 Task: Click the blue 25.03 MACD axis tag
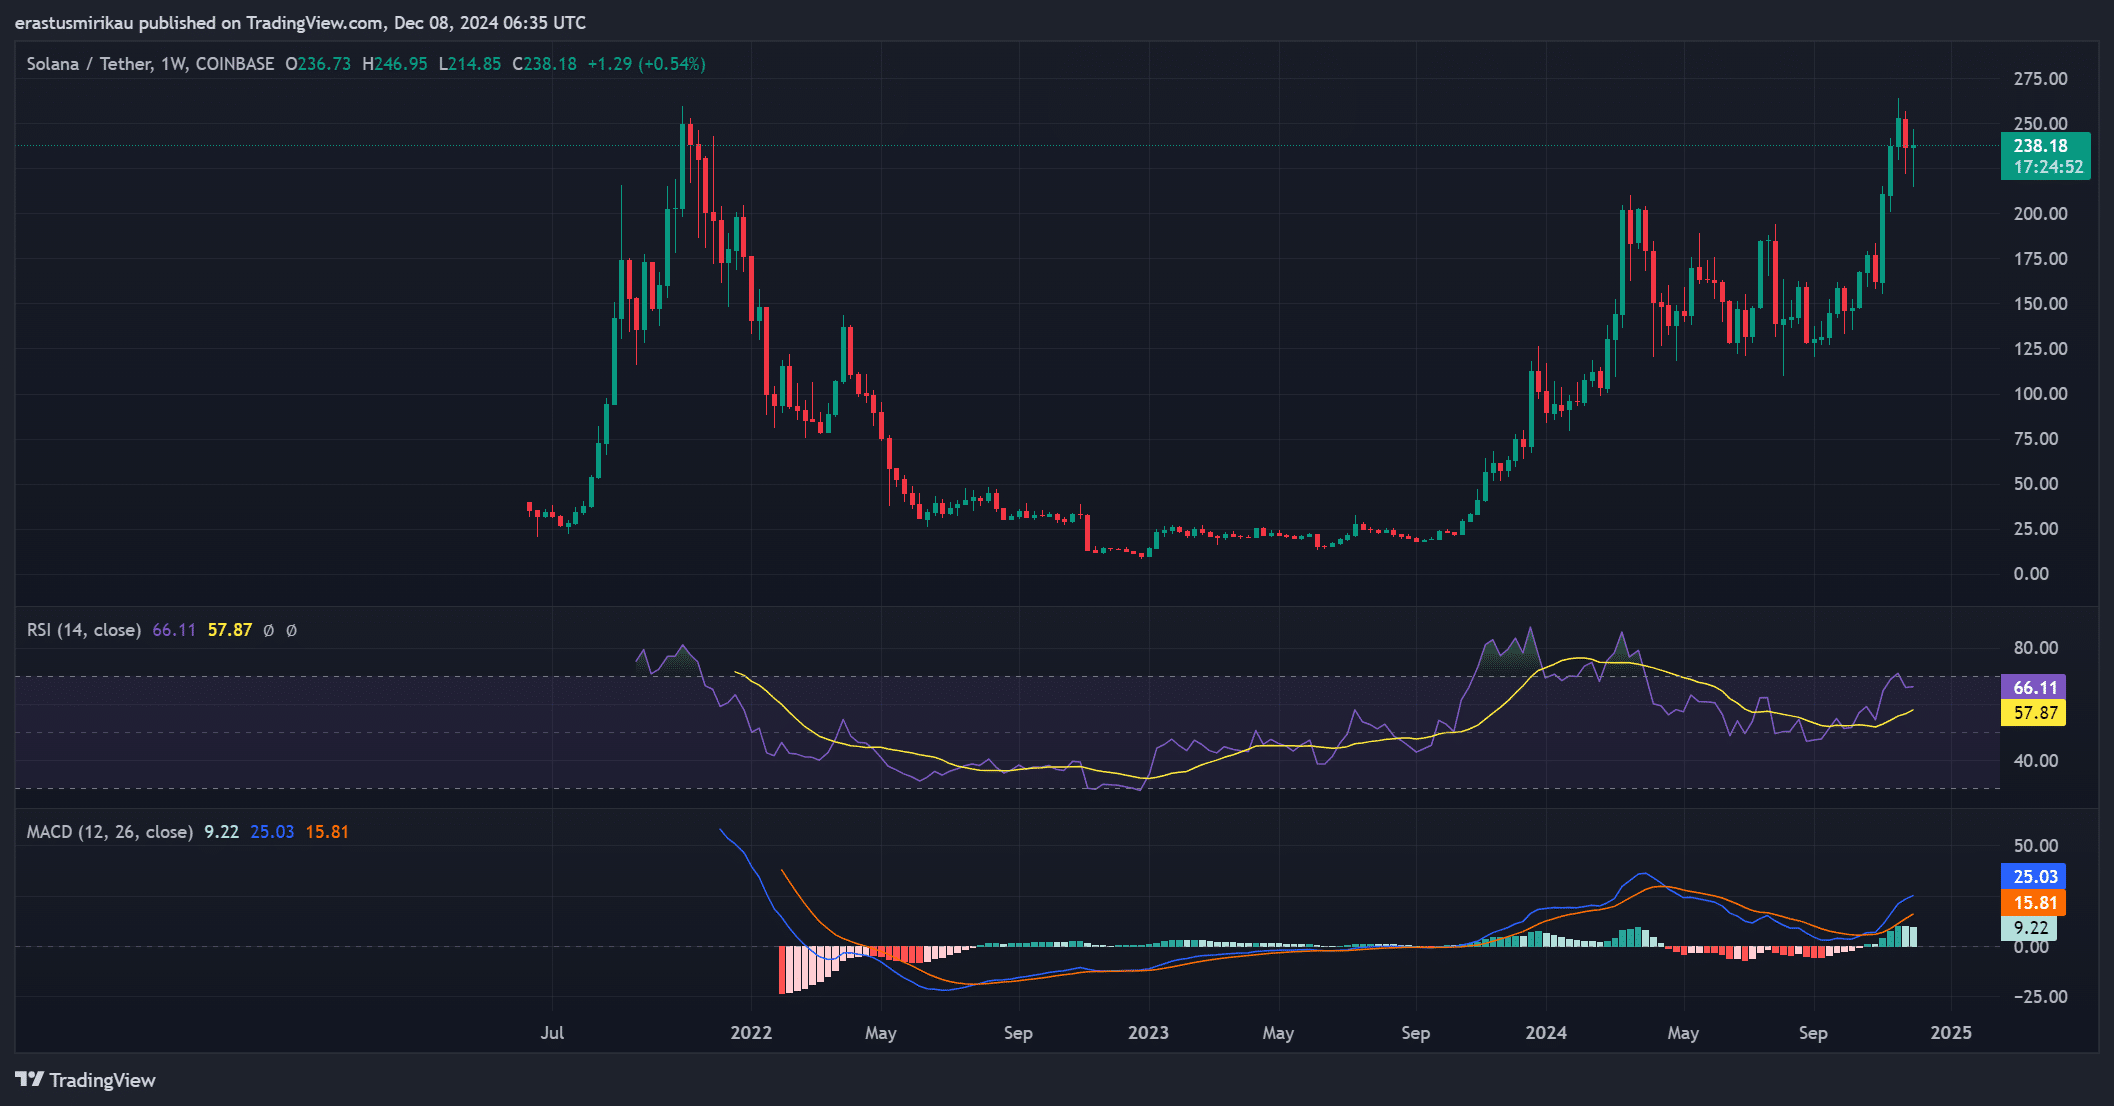pos(2034,877)
